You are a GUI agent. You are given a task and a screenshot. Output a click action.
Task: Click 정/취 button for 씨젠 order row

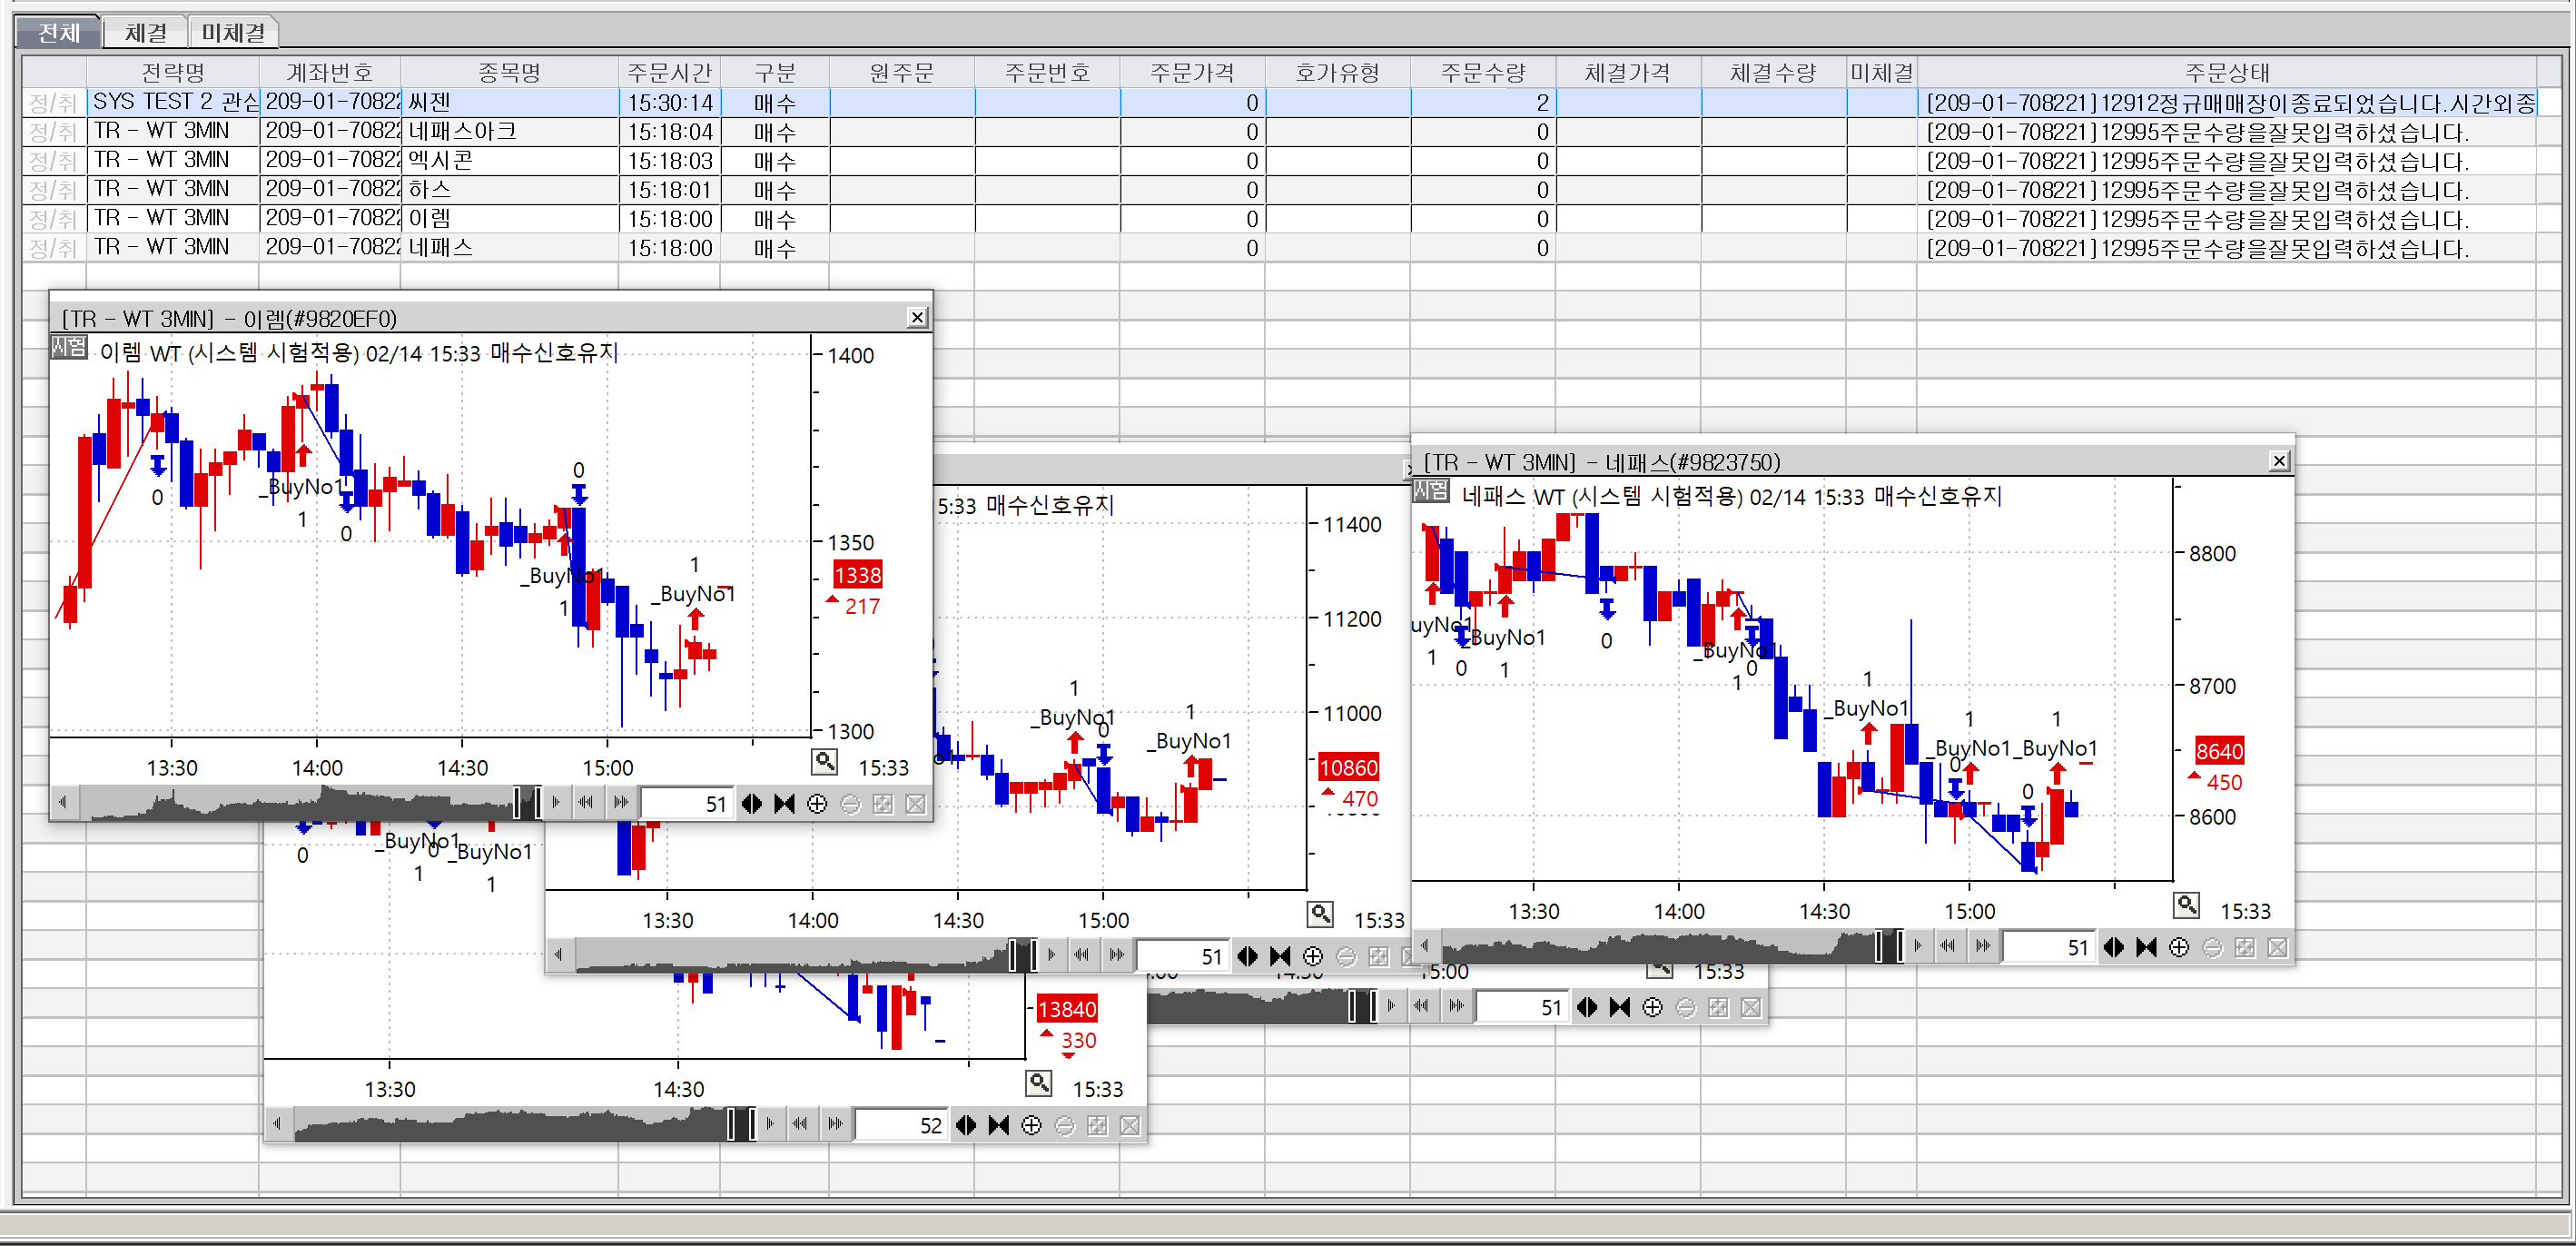[53, 102]
